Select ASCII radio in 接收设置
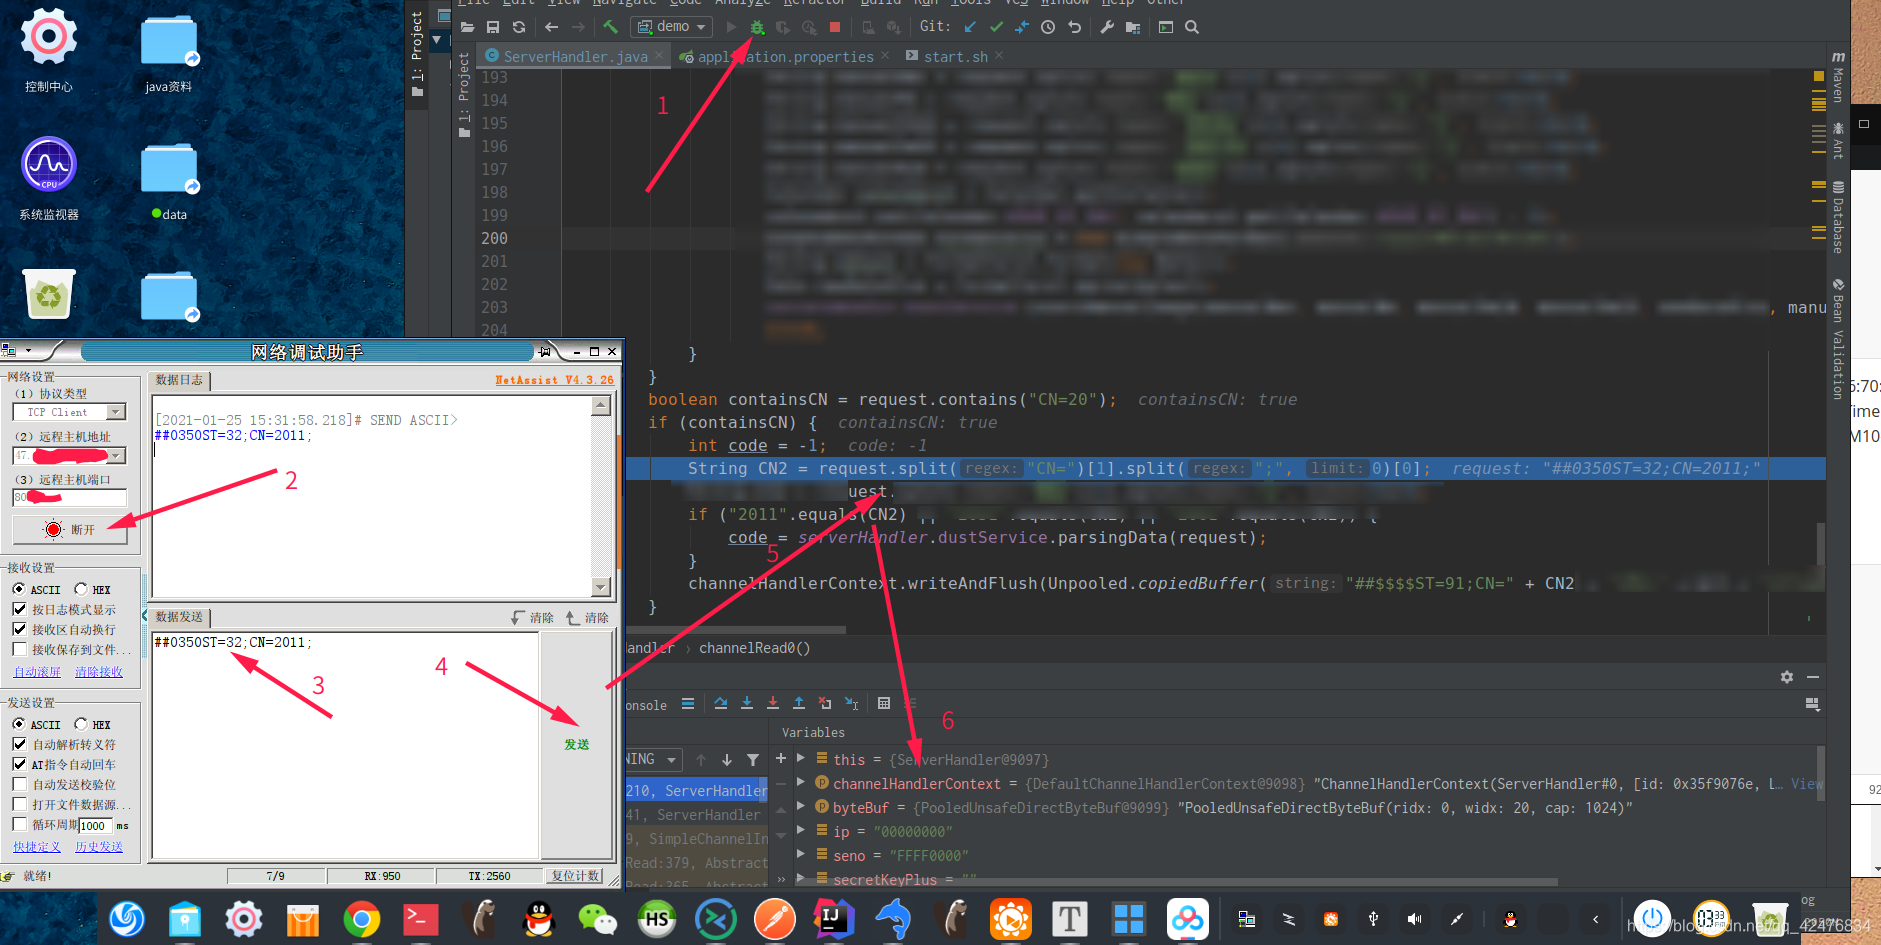Viewport: 1881px width, 945px height. [x=18, y=590]
